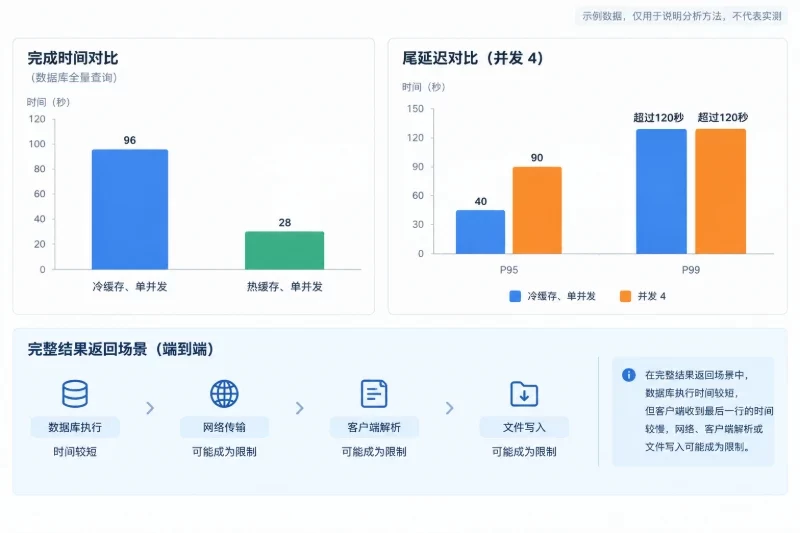Click the blue 96-second bar
The image size is (800, 533).
[x=130, y=209]
